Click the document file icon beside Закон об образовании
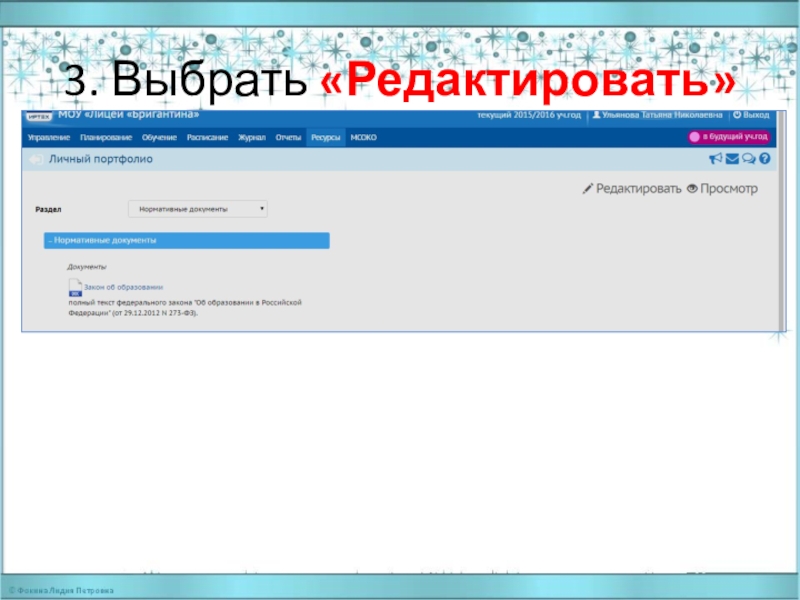800x600 pixels. tap(75, 287)
